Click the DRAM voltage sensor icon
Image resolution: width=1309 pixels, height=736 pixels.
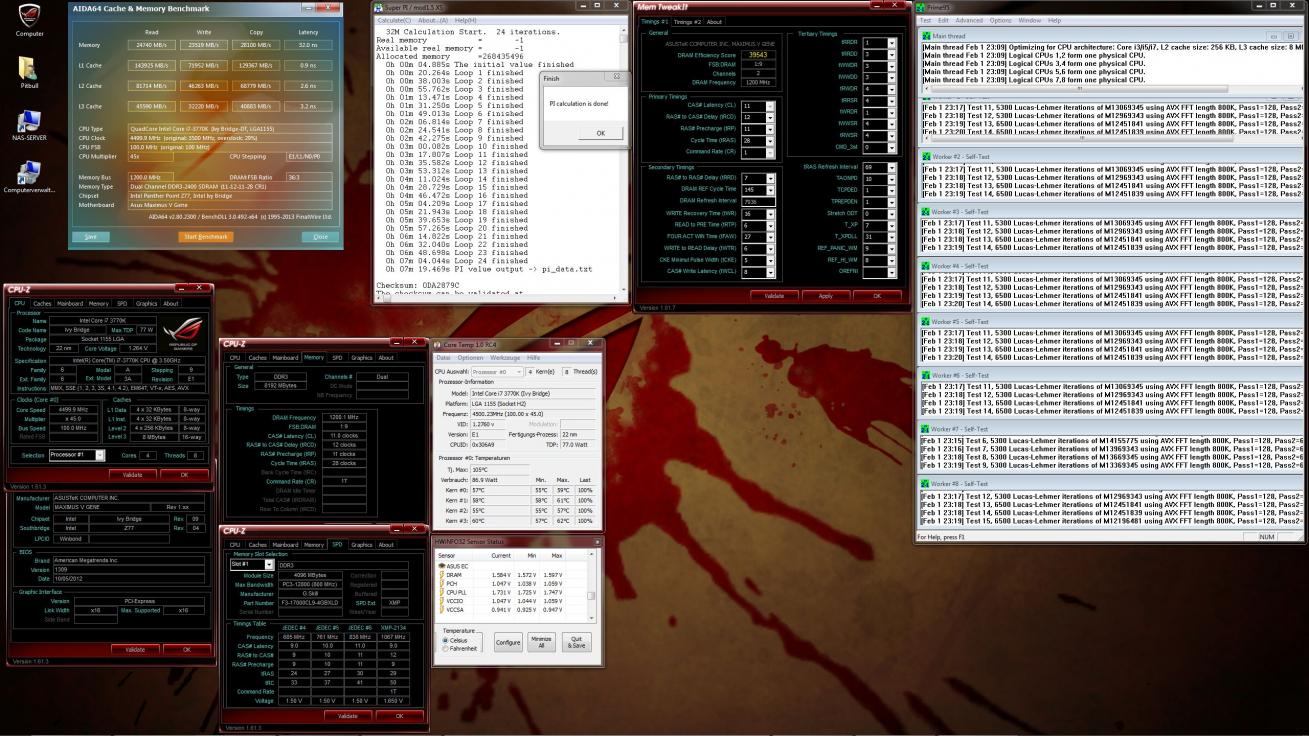point(442,575)
